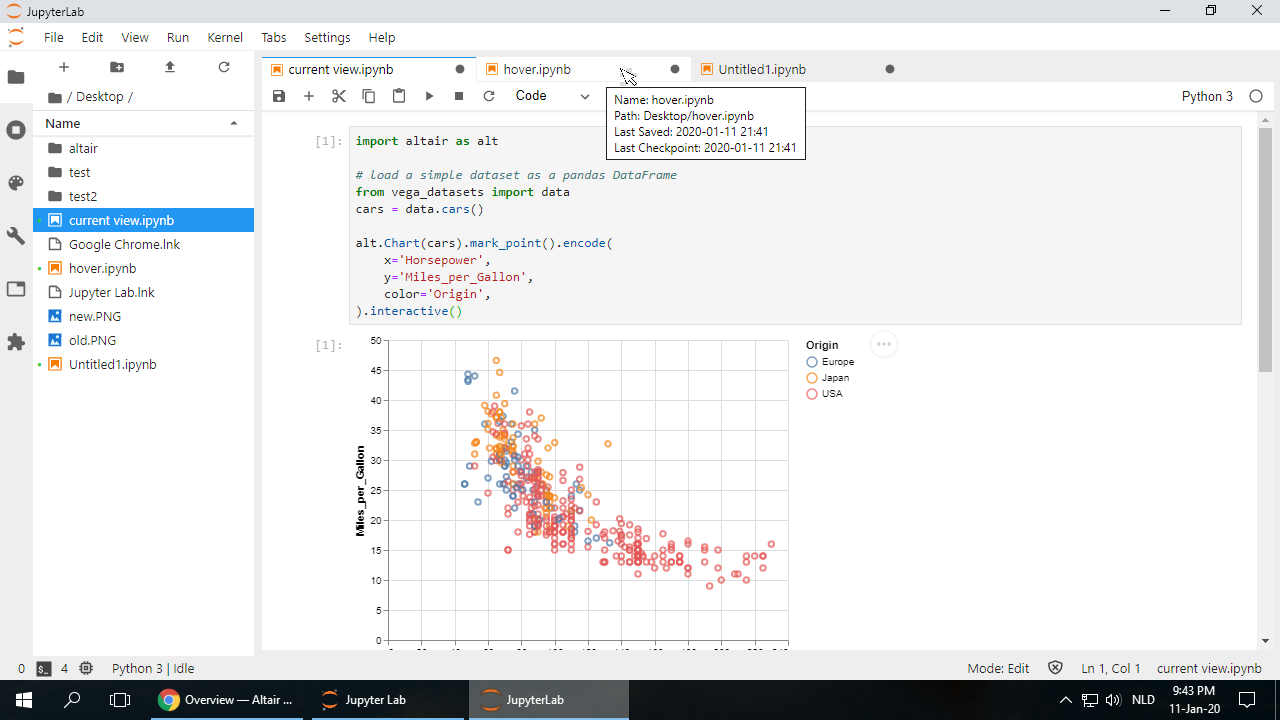Open the chart options ellipsis menu
Image resolution: width=1280 pixels, height=720 pixels.
pyautogui.click(x=884, y=344)
